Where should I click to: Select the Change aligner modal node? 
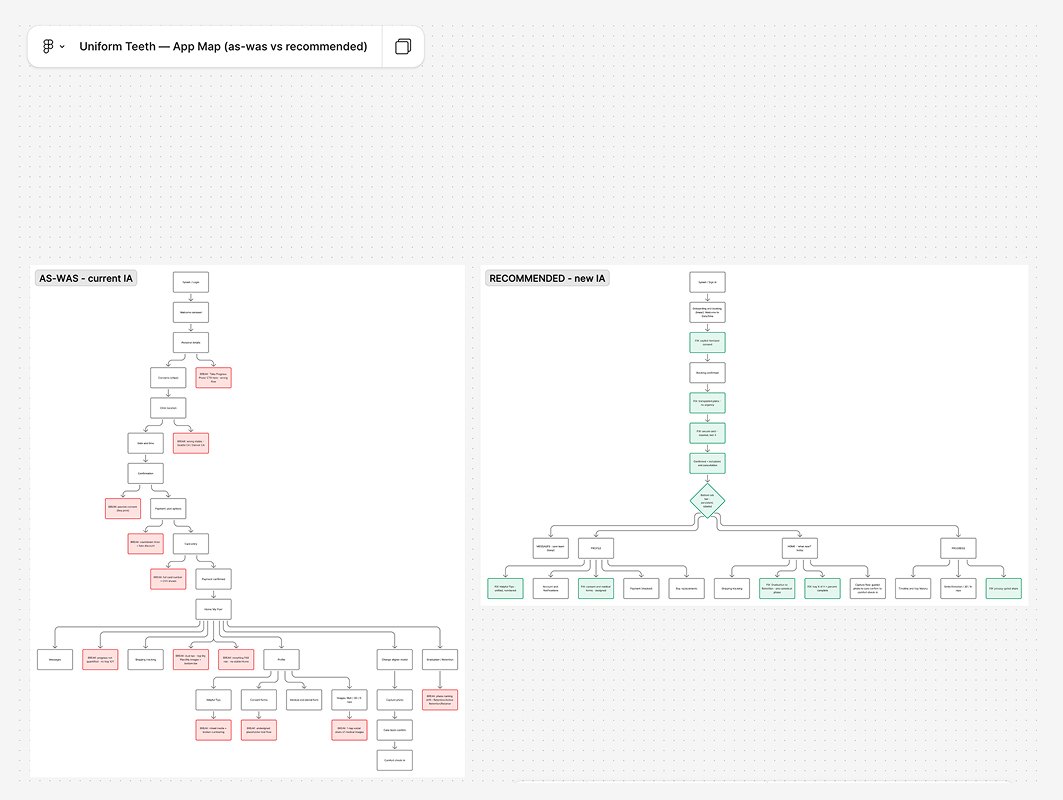[x=395, y=660]
